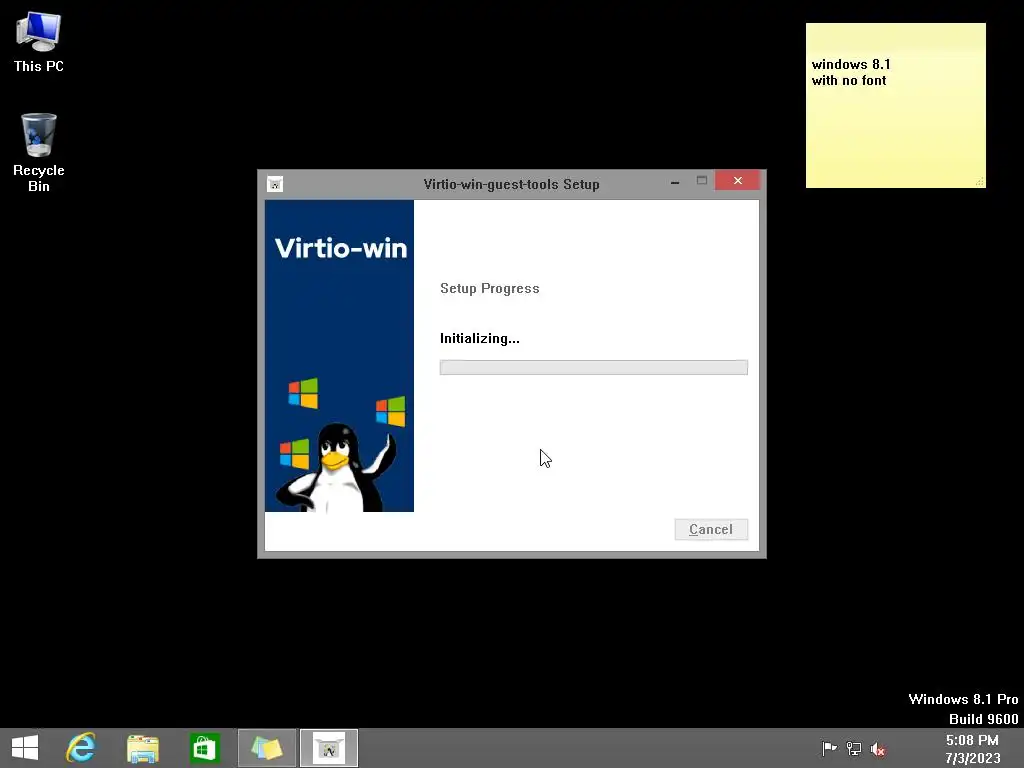The height and width of the screenshot is (768, 1024).
Task: Click the 'Setup Progress' heading
Action: [490, 289]
